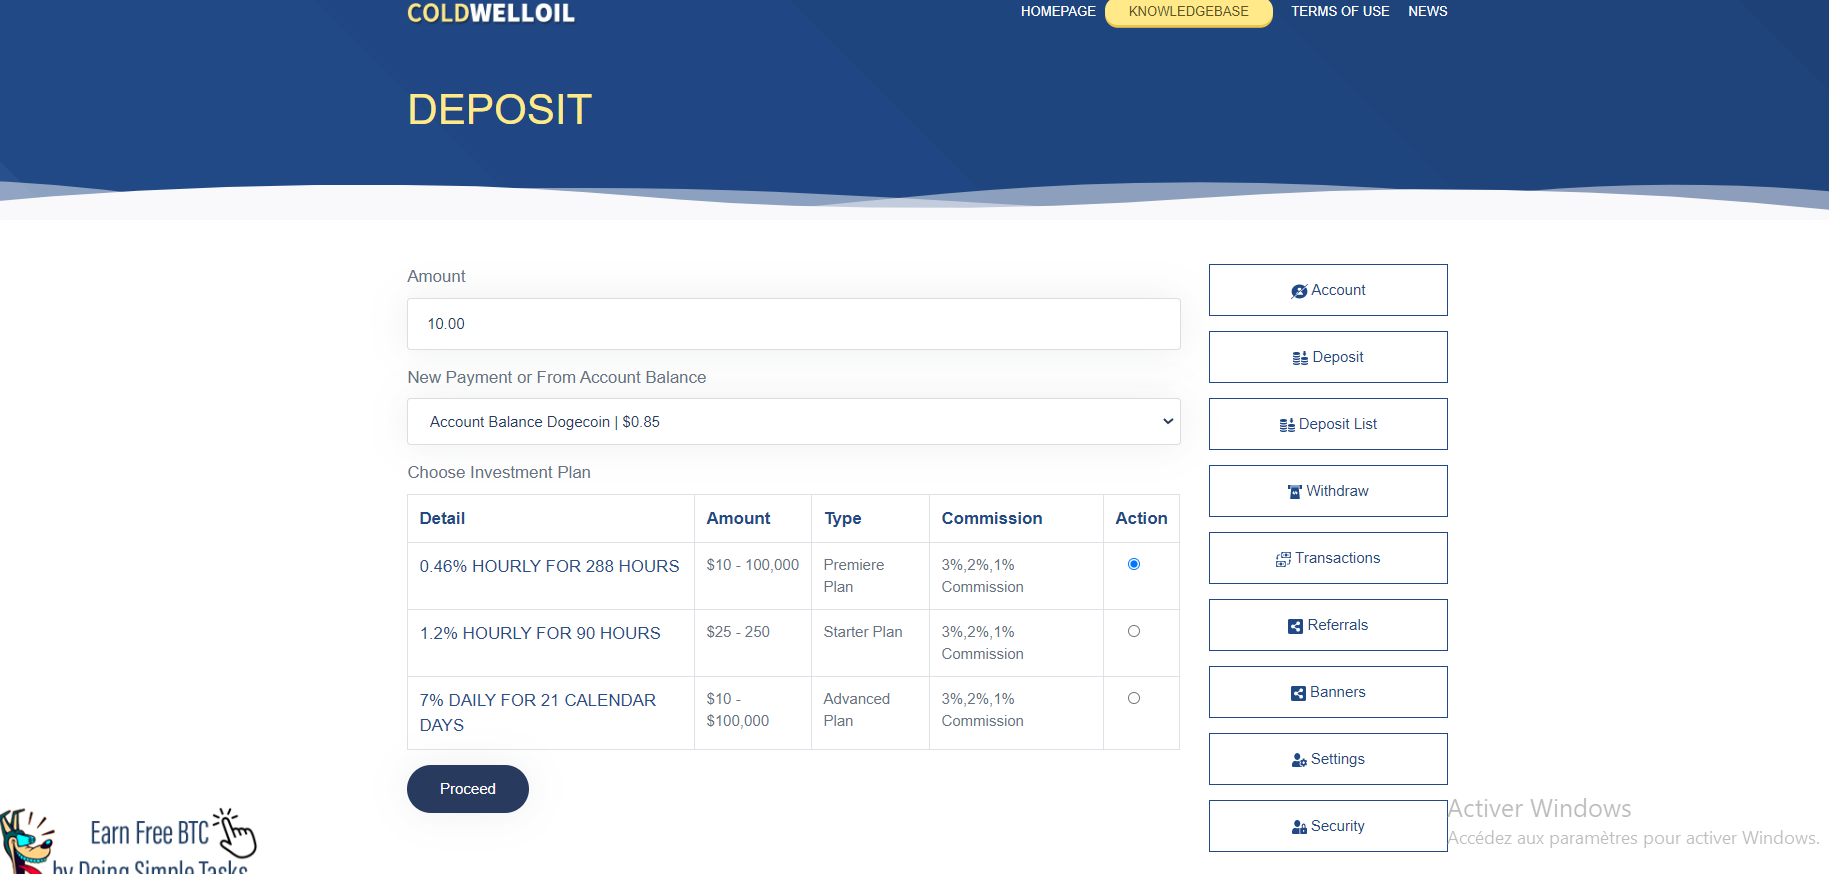The width and height of the screenshot is (1829, 874).
Task: Click the pointing hand icon in BTC ad
Action: [x=235, y=833]
